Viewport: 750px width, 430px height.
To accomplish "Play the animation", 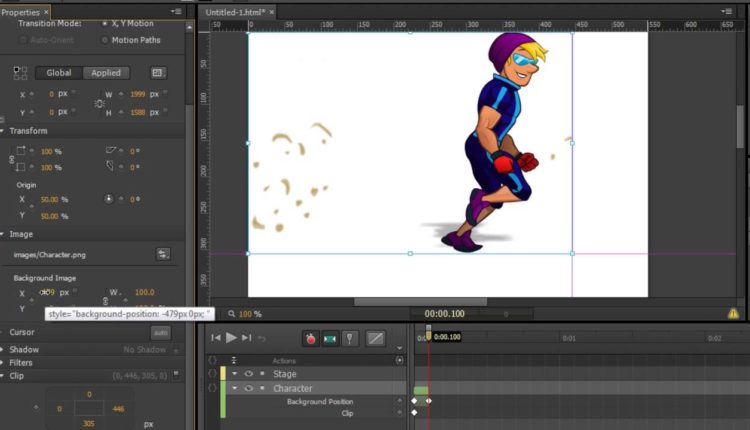I will point(231,338).
